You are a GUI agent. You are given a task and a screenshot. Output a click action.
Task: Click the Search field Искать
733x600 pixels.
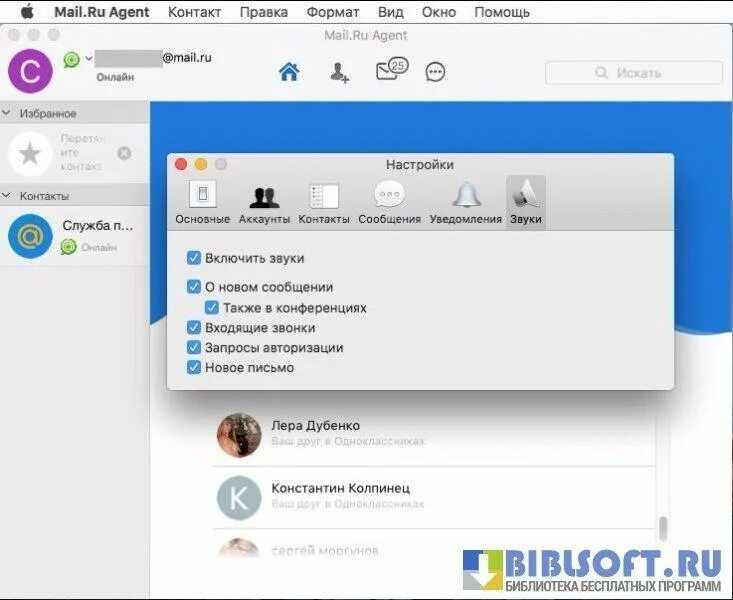[633, 72]
